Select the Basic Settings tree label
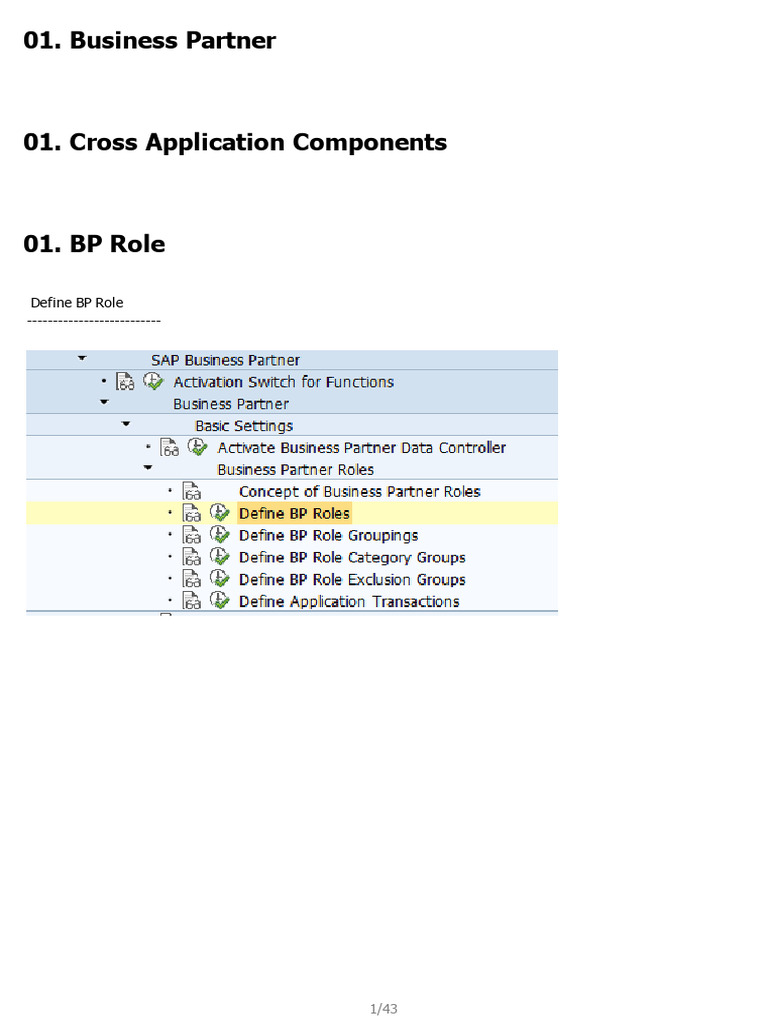Screen dimensions: 768x1024 pos(244,426)
